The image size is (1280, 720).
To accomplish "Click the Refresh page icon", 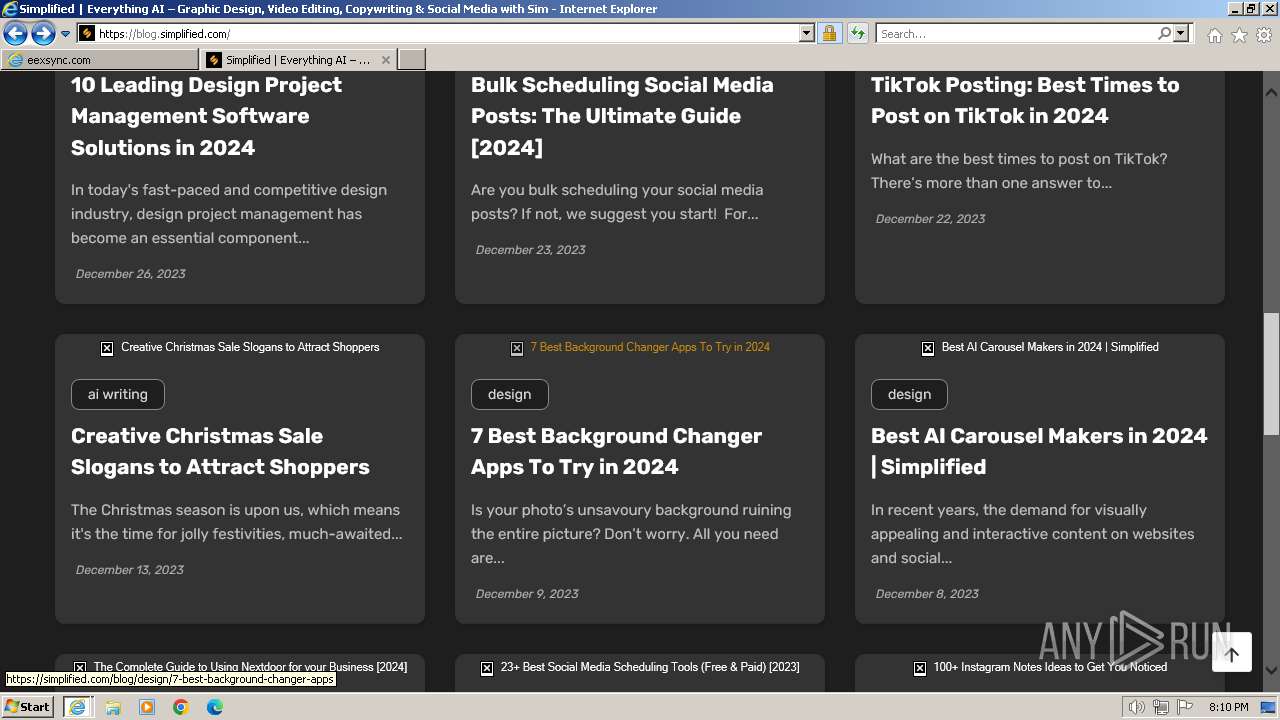I will point(857,34).
